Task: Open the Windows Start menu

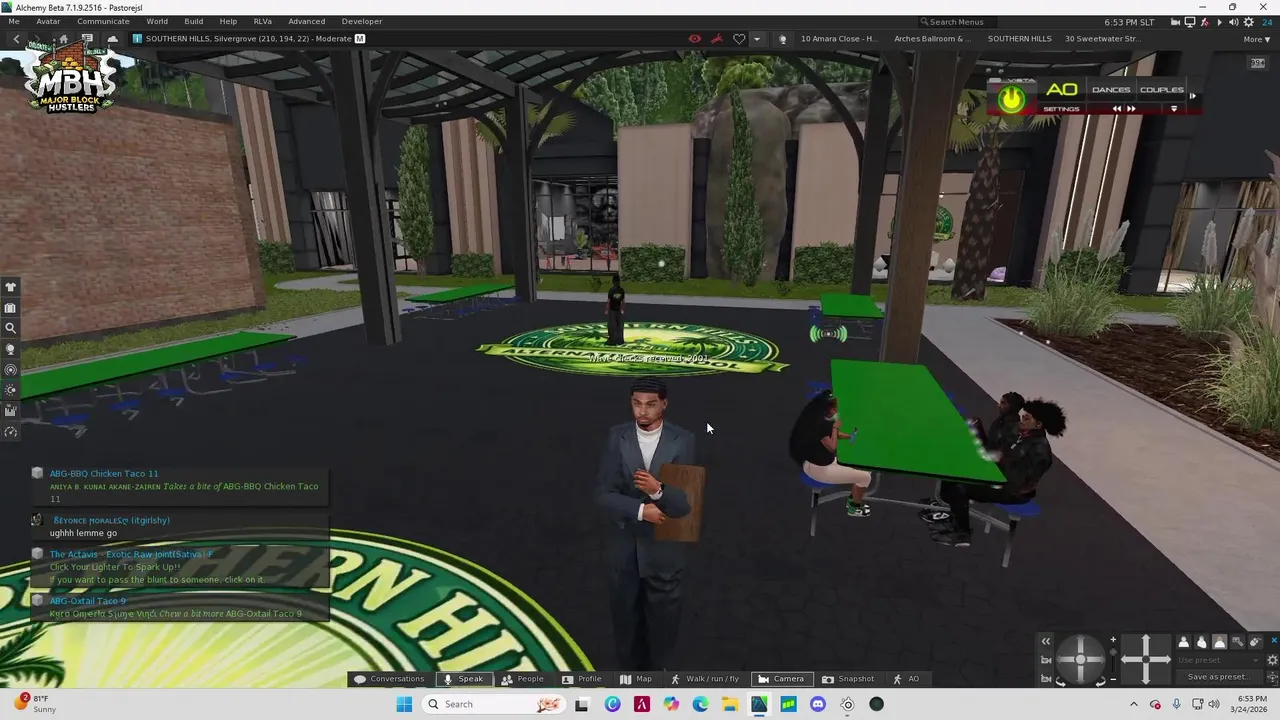Action: (x=404, y=704)
